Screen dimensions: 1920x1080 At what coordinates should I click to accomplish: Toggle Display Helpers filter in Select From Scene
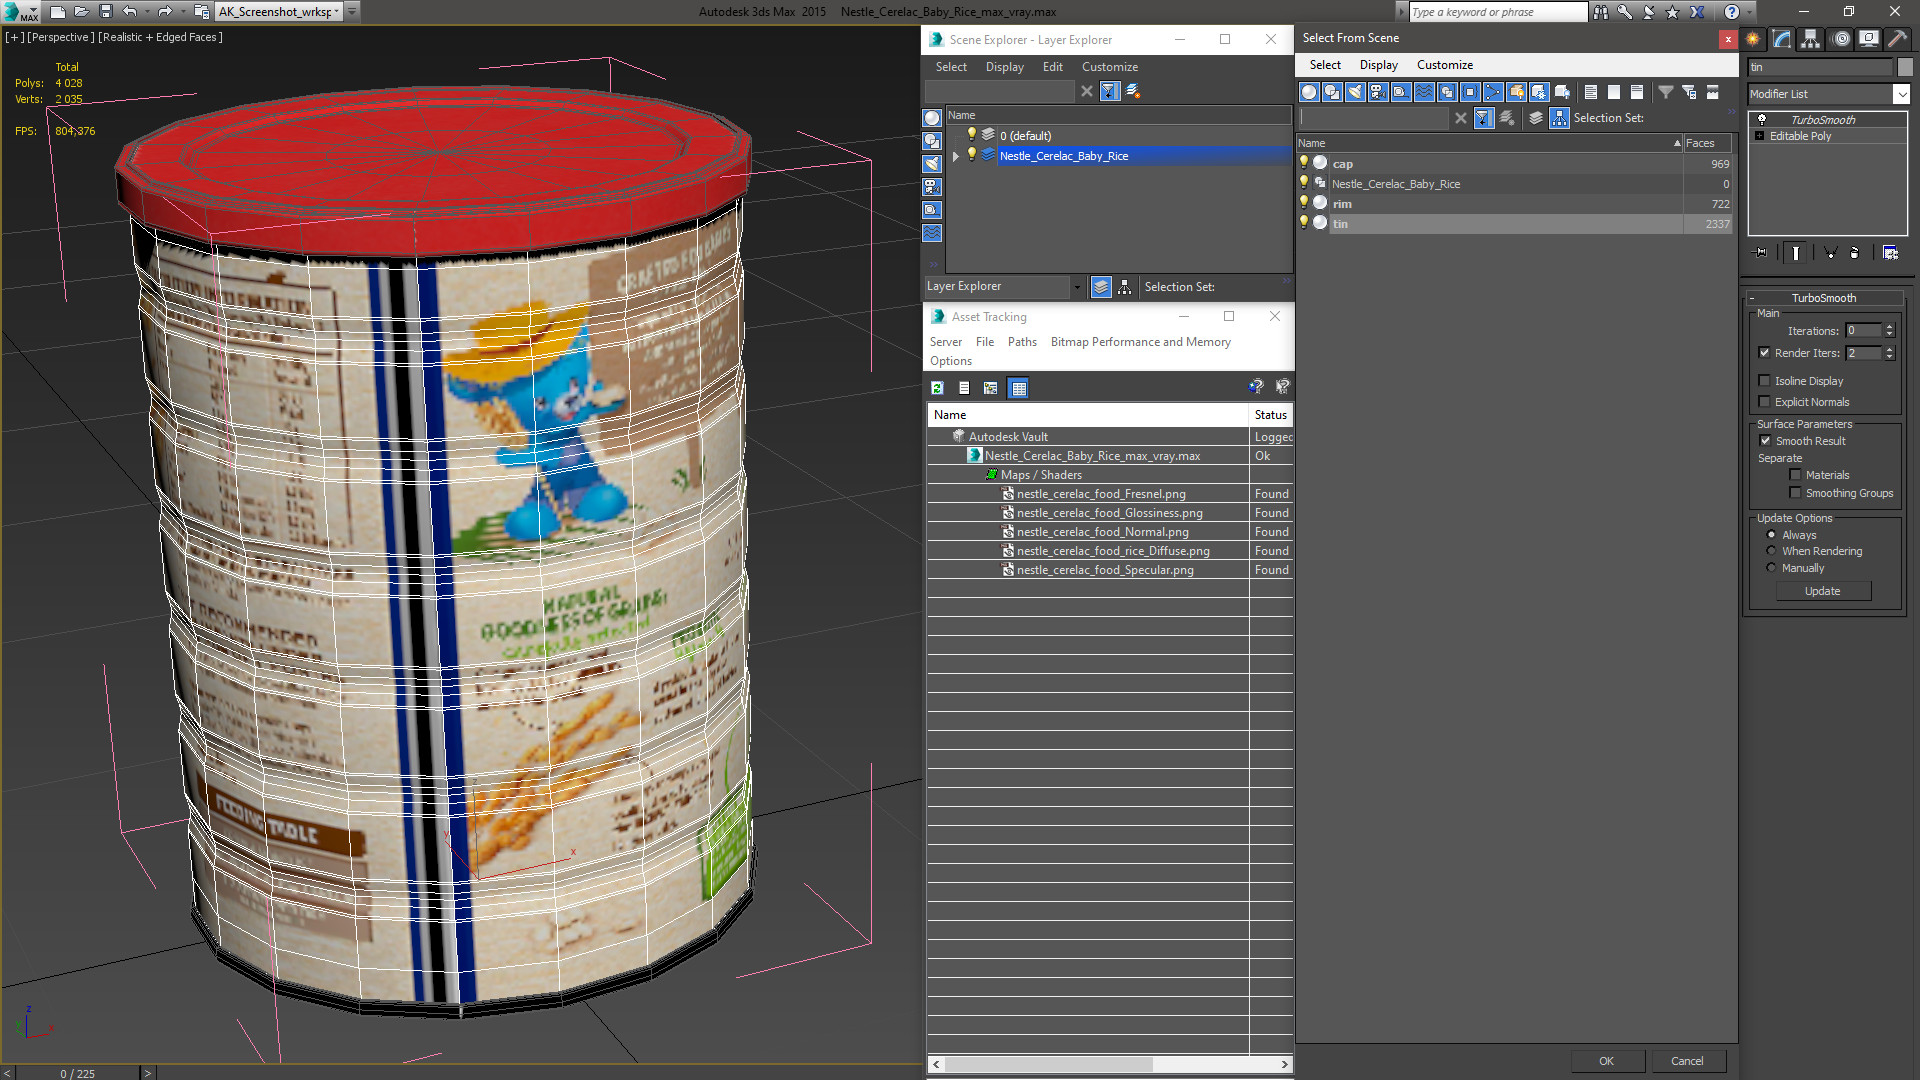(x=1401, y=92)
